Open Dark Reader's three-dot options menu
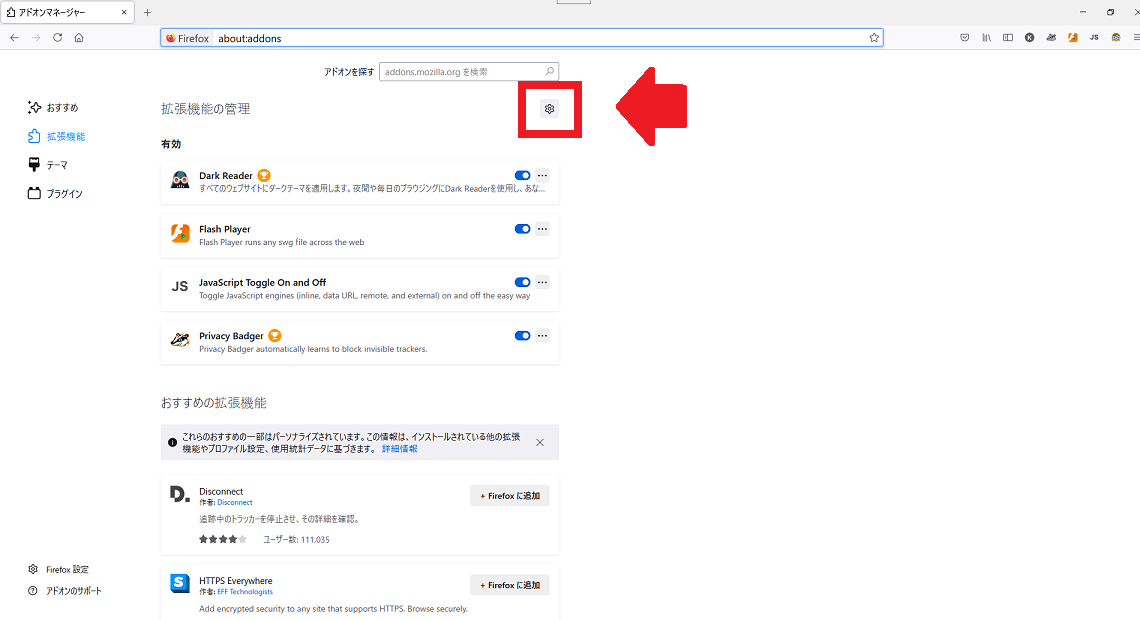Viewport: 1140px width, 620px height. tap(542, 175)
